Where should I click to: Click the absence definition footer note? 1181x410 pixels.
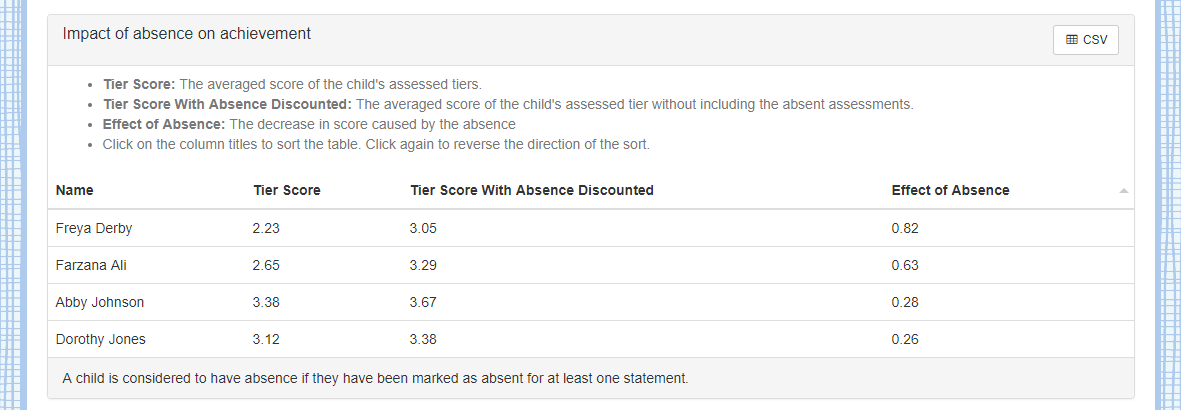(375, 378)
